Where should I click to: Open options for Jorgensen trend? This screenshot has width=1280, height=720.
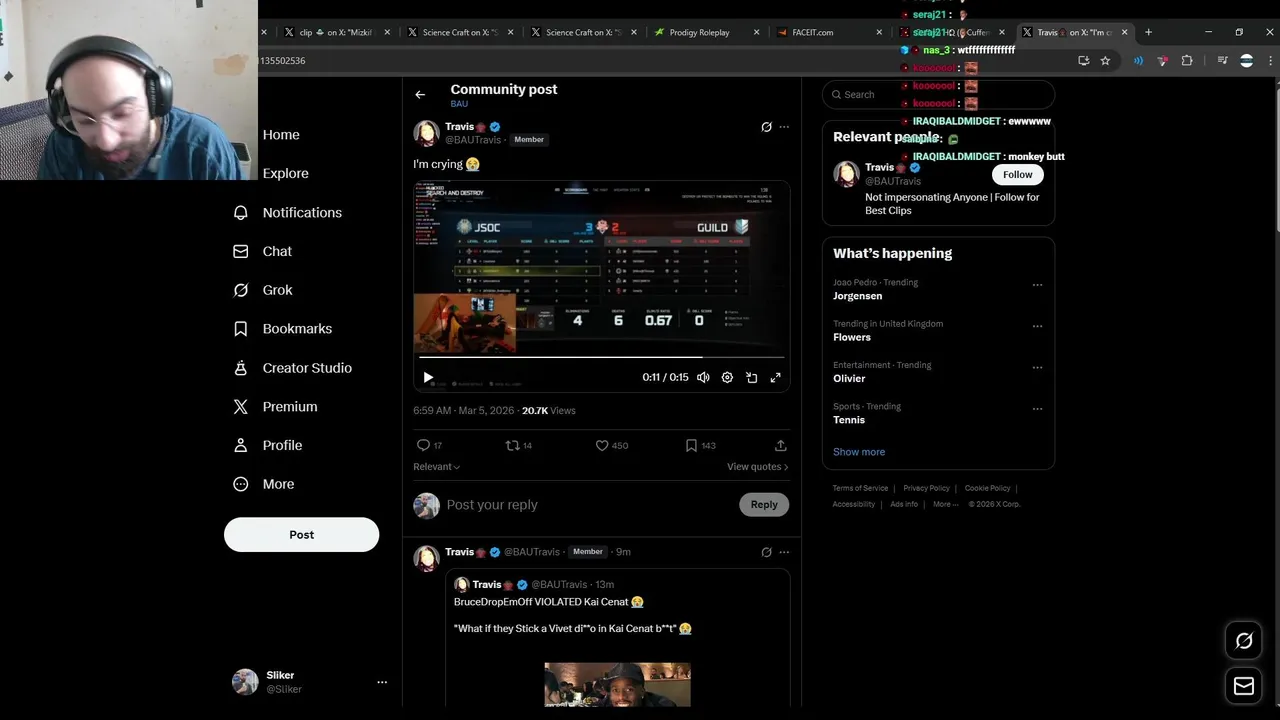pyautogui.click(x=1037, y=285)
